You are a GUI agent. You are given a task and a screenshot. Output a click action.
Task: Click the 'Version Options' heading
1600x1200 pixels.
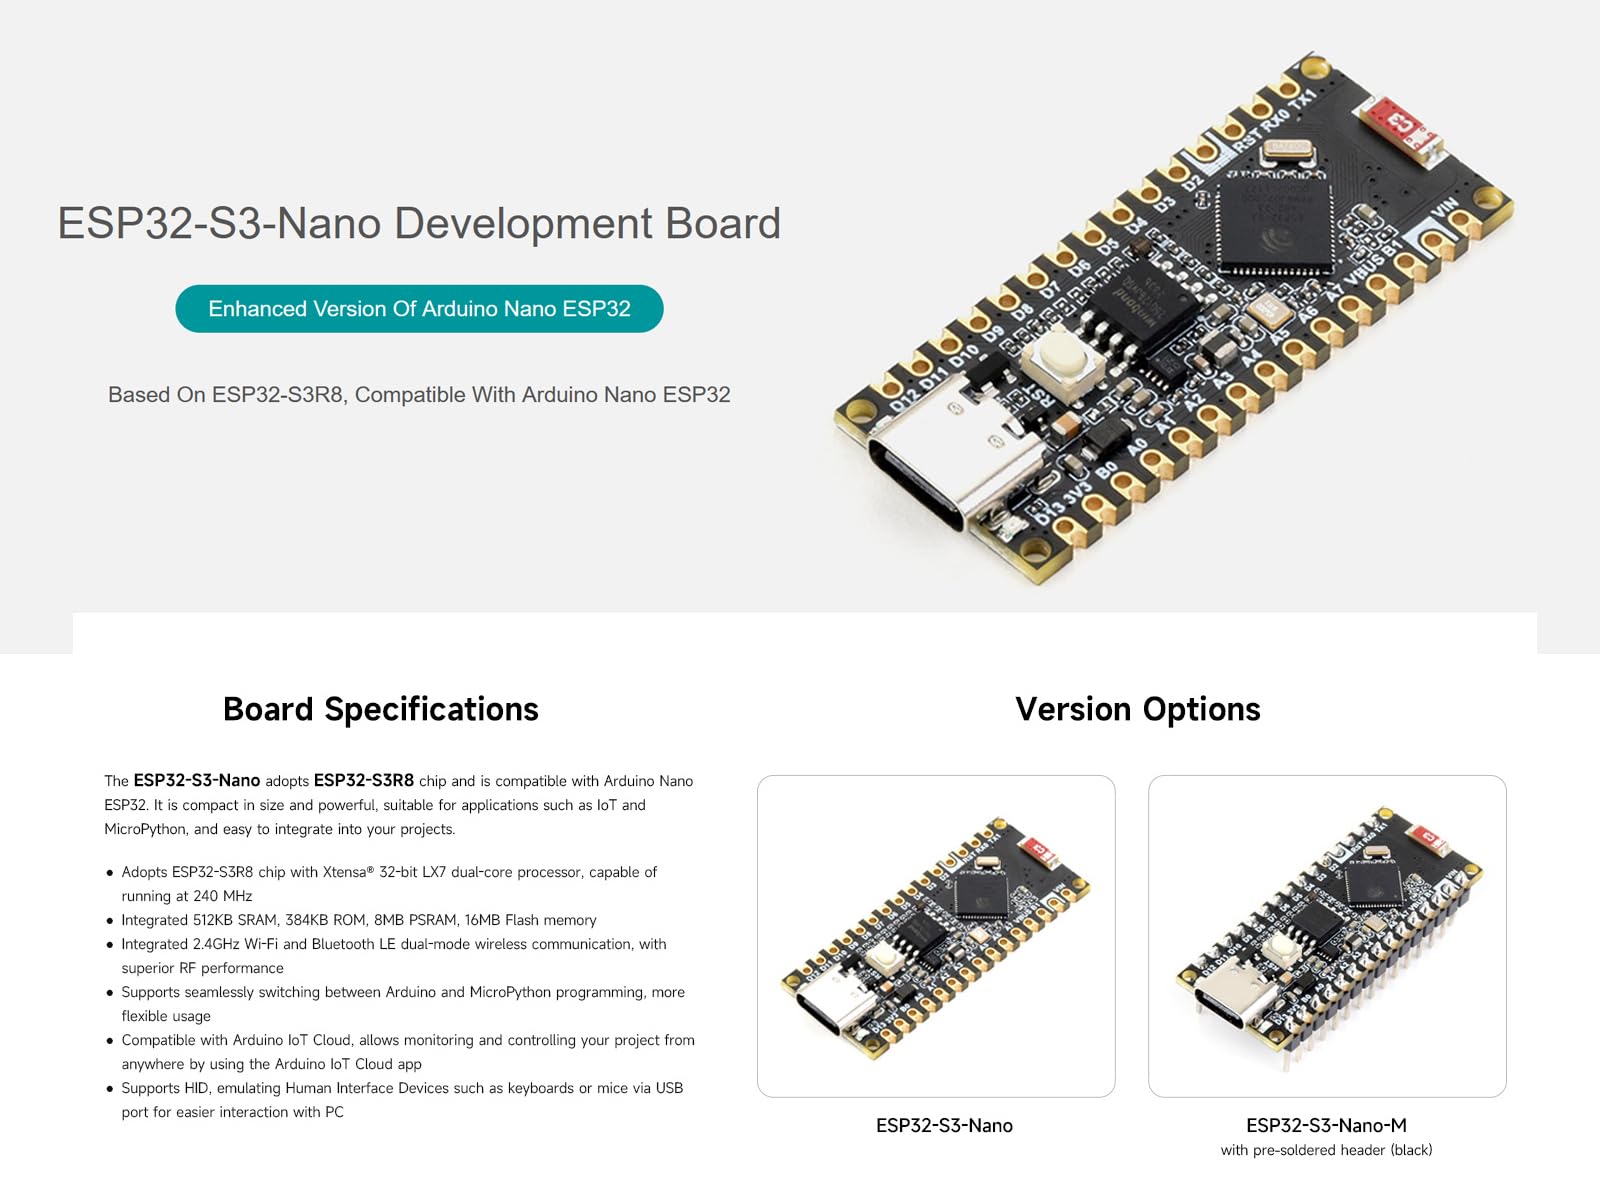pyautogui.click(x=1138, y=709)
